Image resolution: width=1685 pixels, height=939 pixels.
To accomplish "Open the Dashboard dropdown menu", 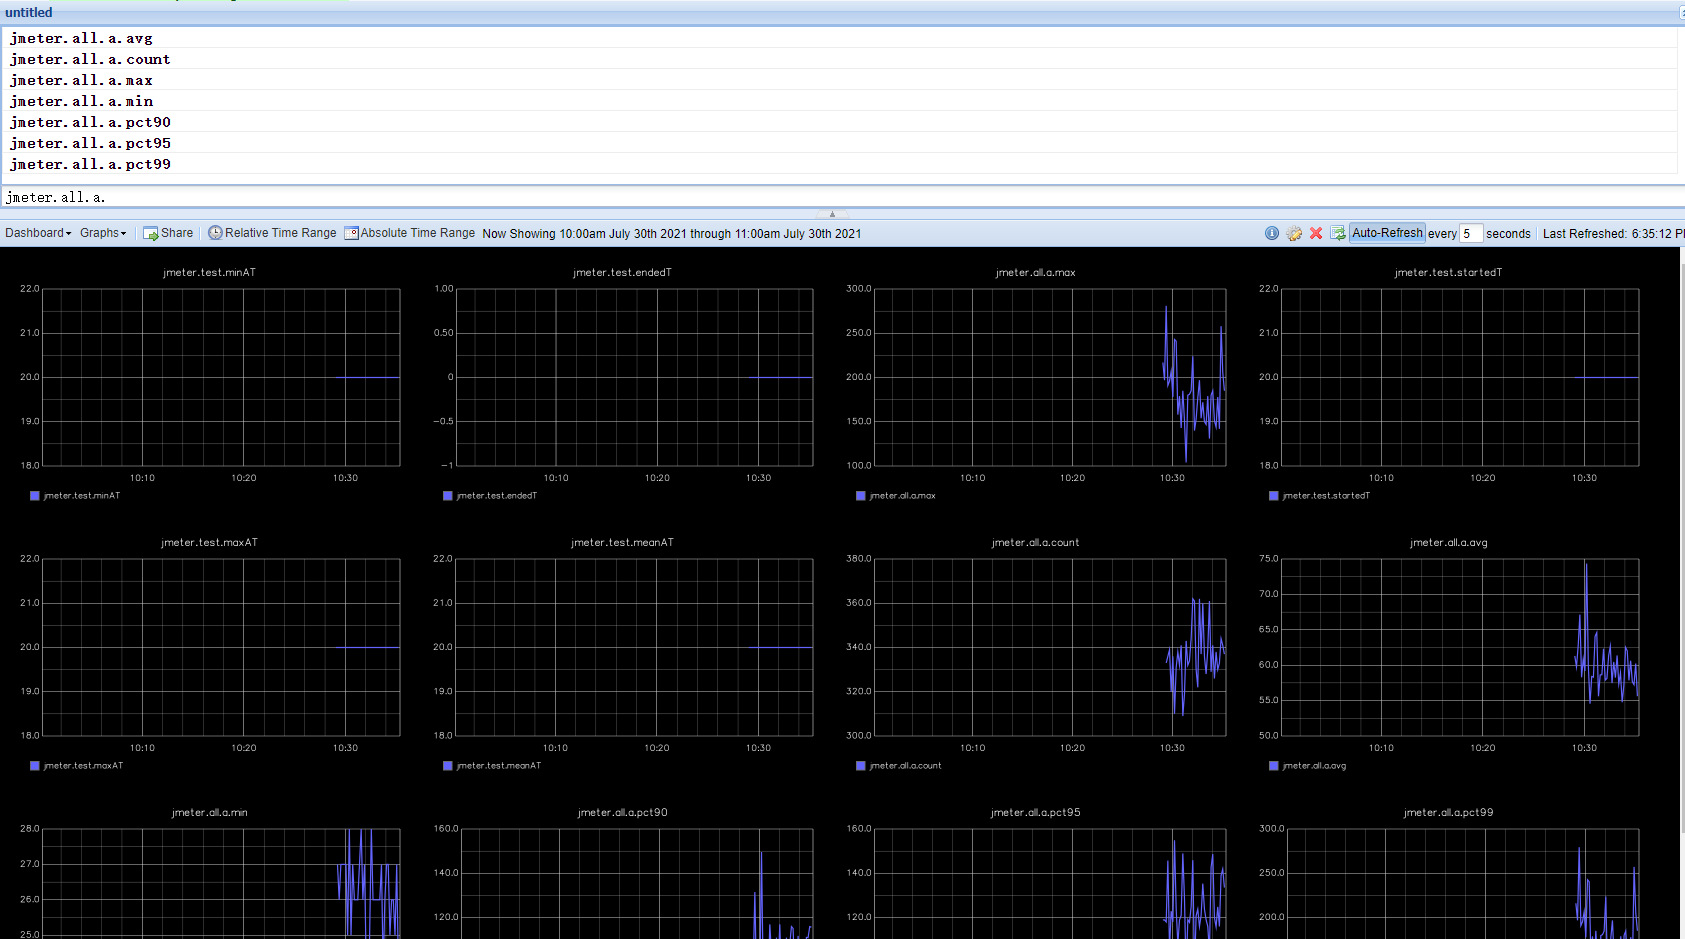I will point(38,233).
